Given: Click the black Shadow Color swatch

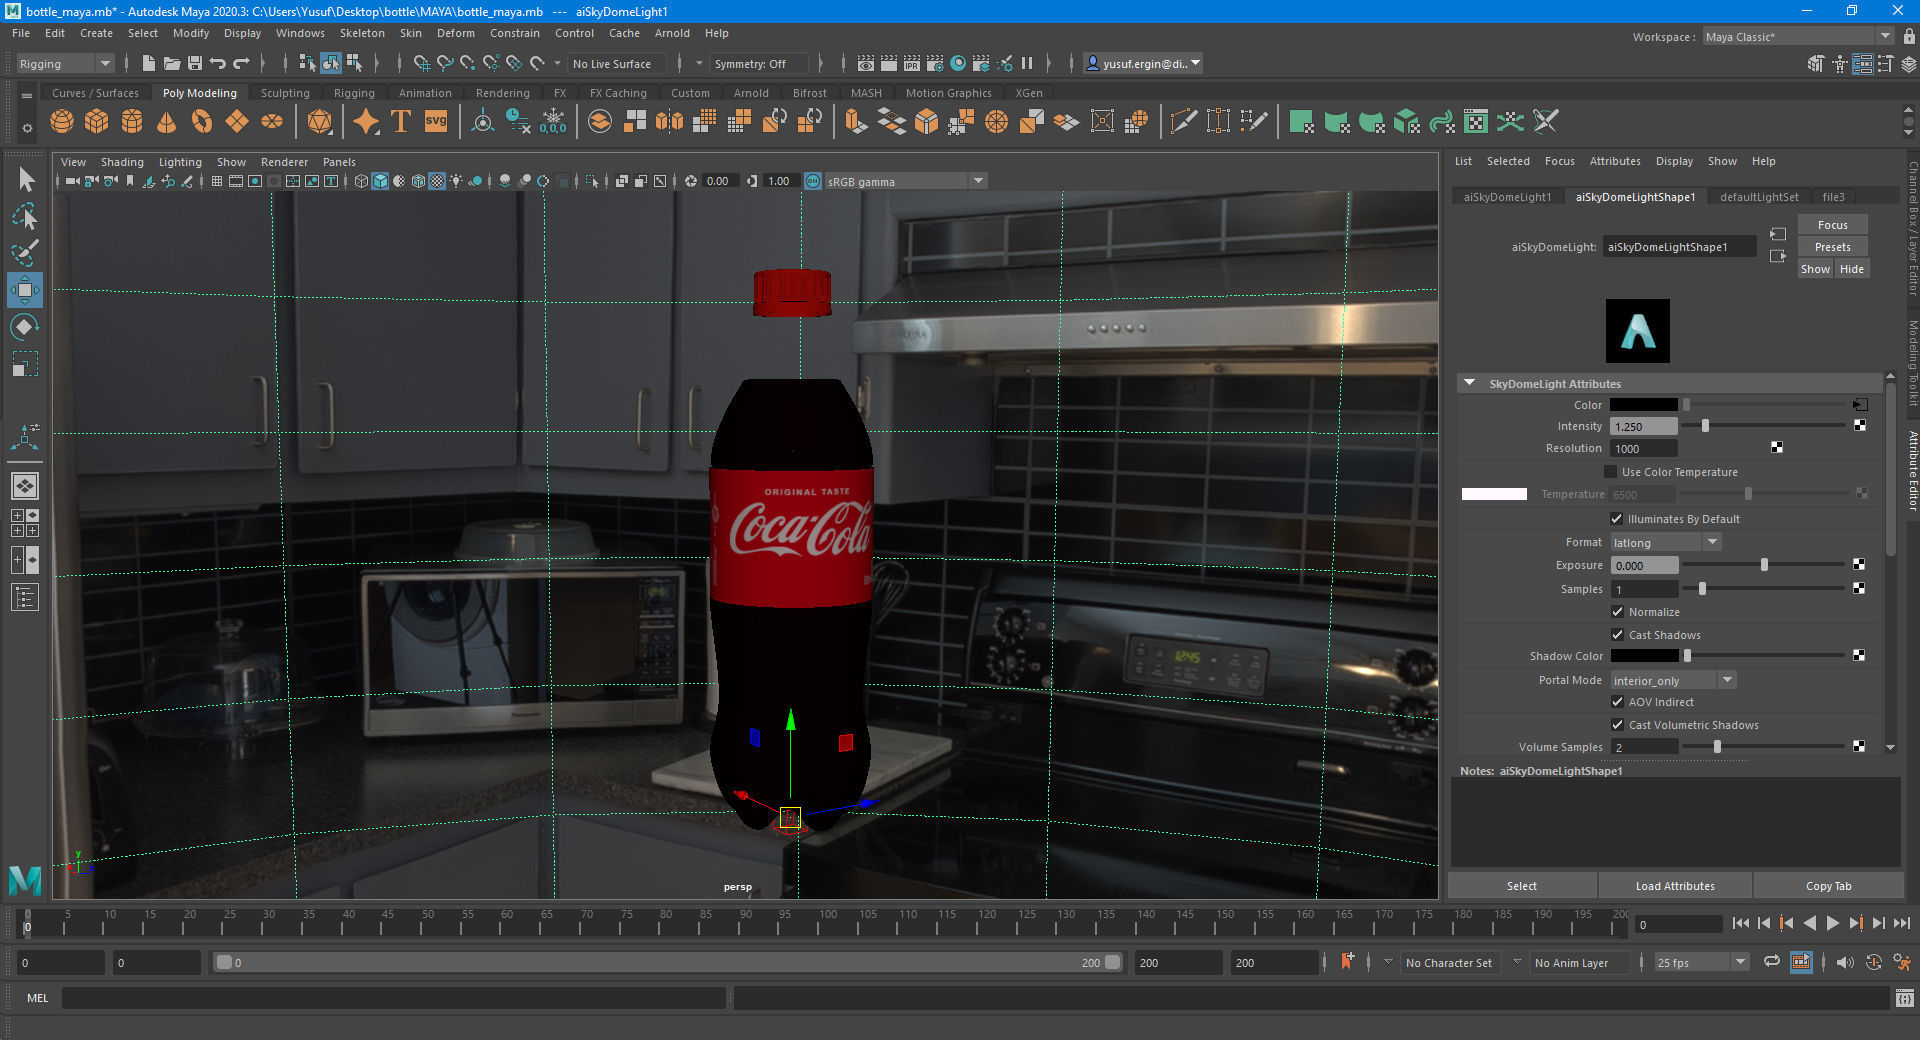Looking at the screenshot, I should pyautogui.click(x=1644, y=656).
